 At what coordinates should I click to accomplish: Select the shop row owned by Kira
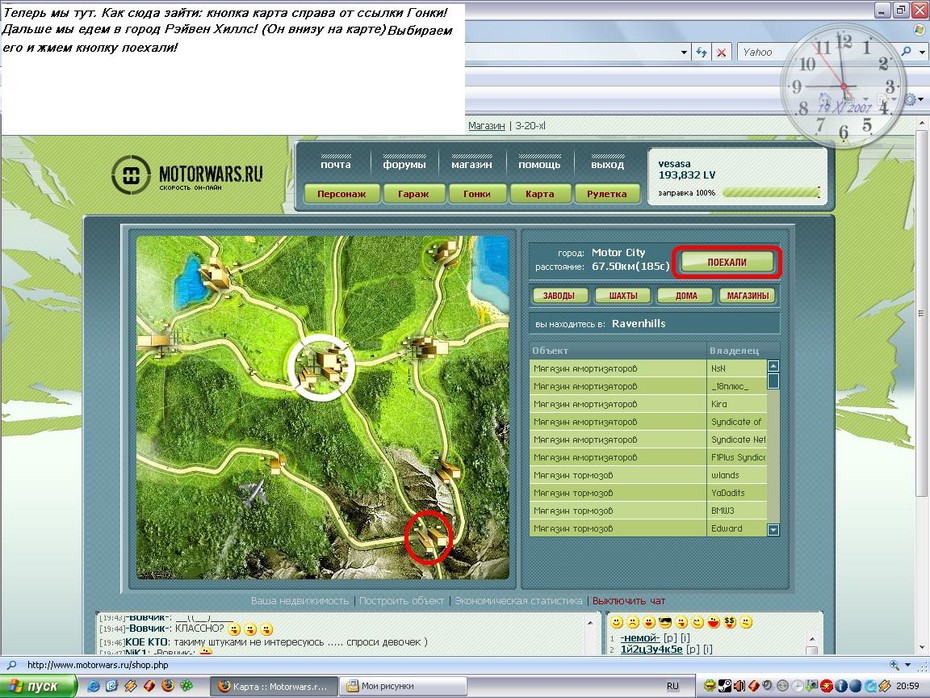(648, 404)
